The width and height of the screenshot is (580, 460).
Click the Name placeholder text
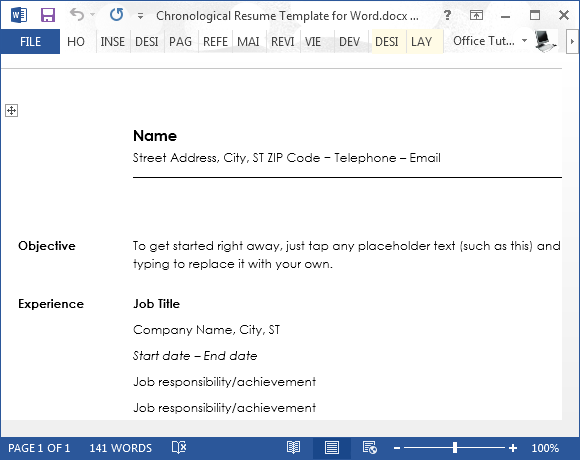pos(155,136)
